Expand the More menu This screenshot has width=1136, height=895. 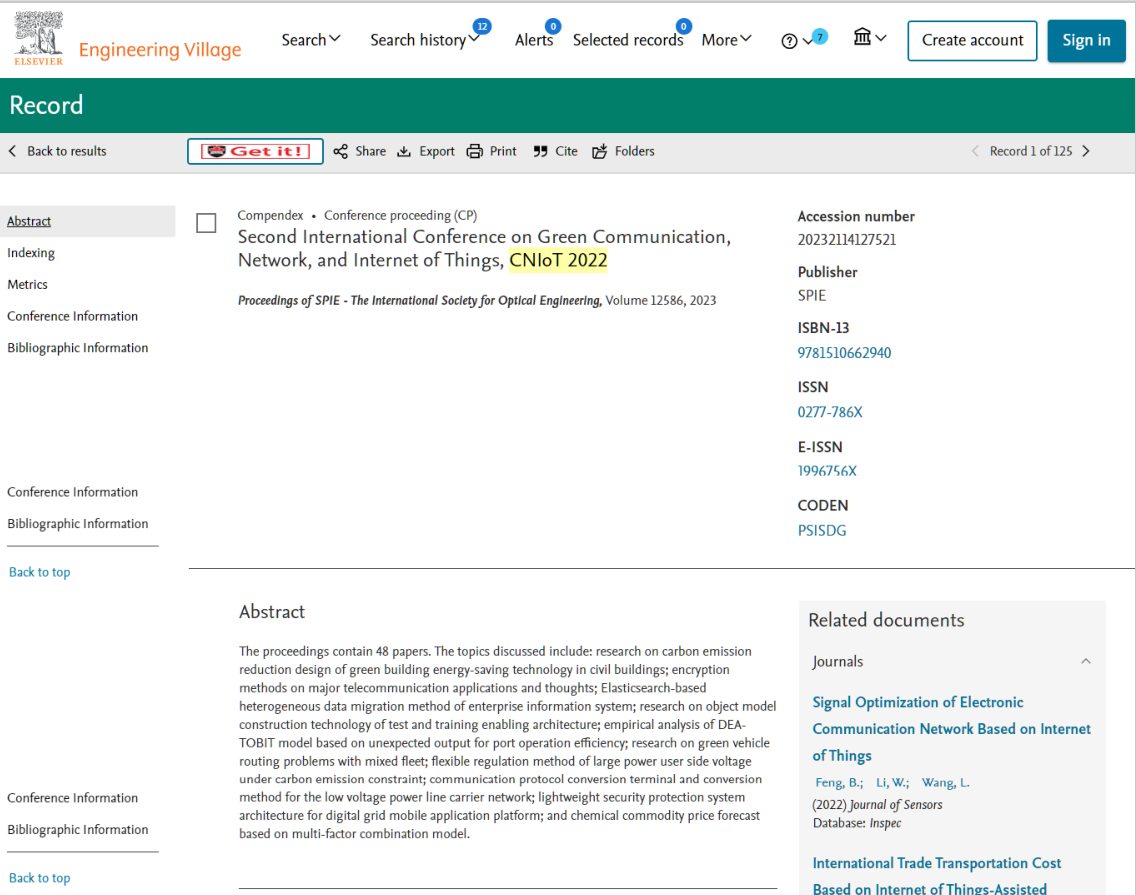tap(726, 40)
